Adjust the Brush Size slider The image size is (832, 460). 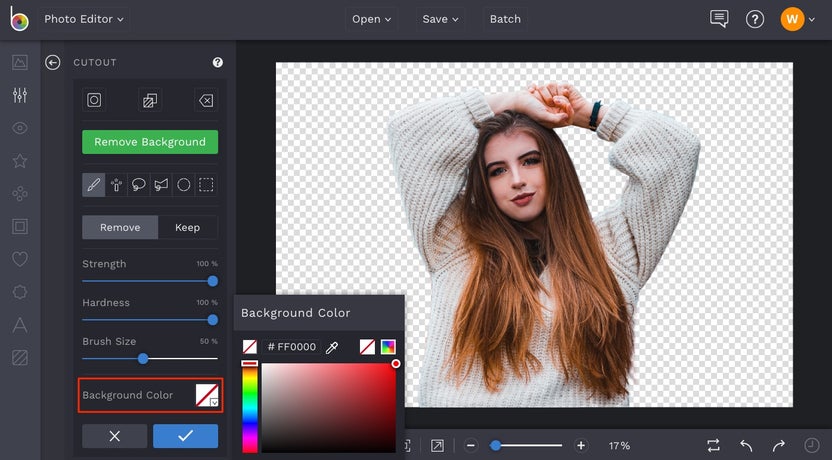pos(150,359)
